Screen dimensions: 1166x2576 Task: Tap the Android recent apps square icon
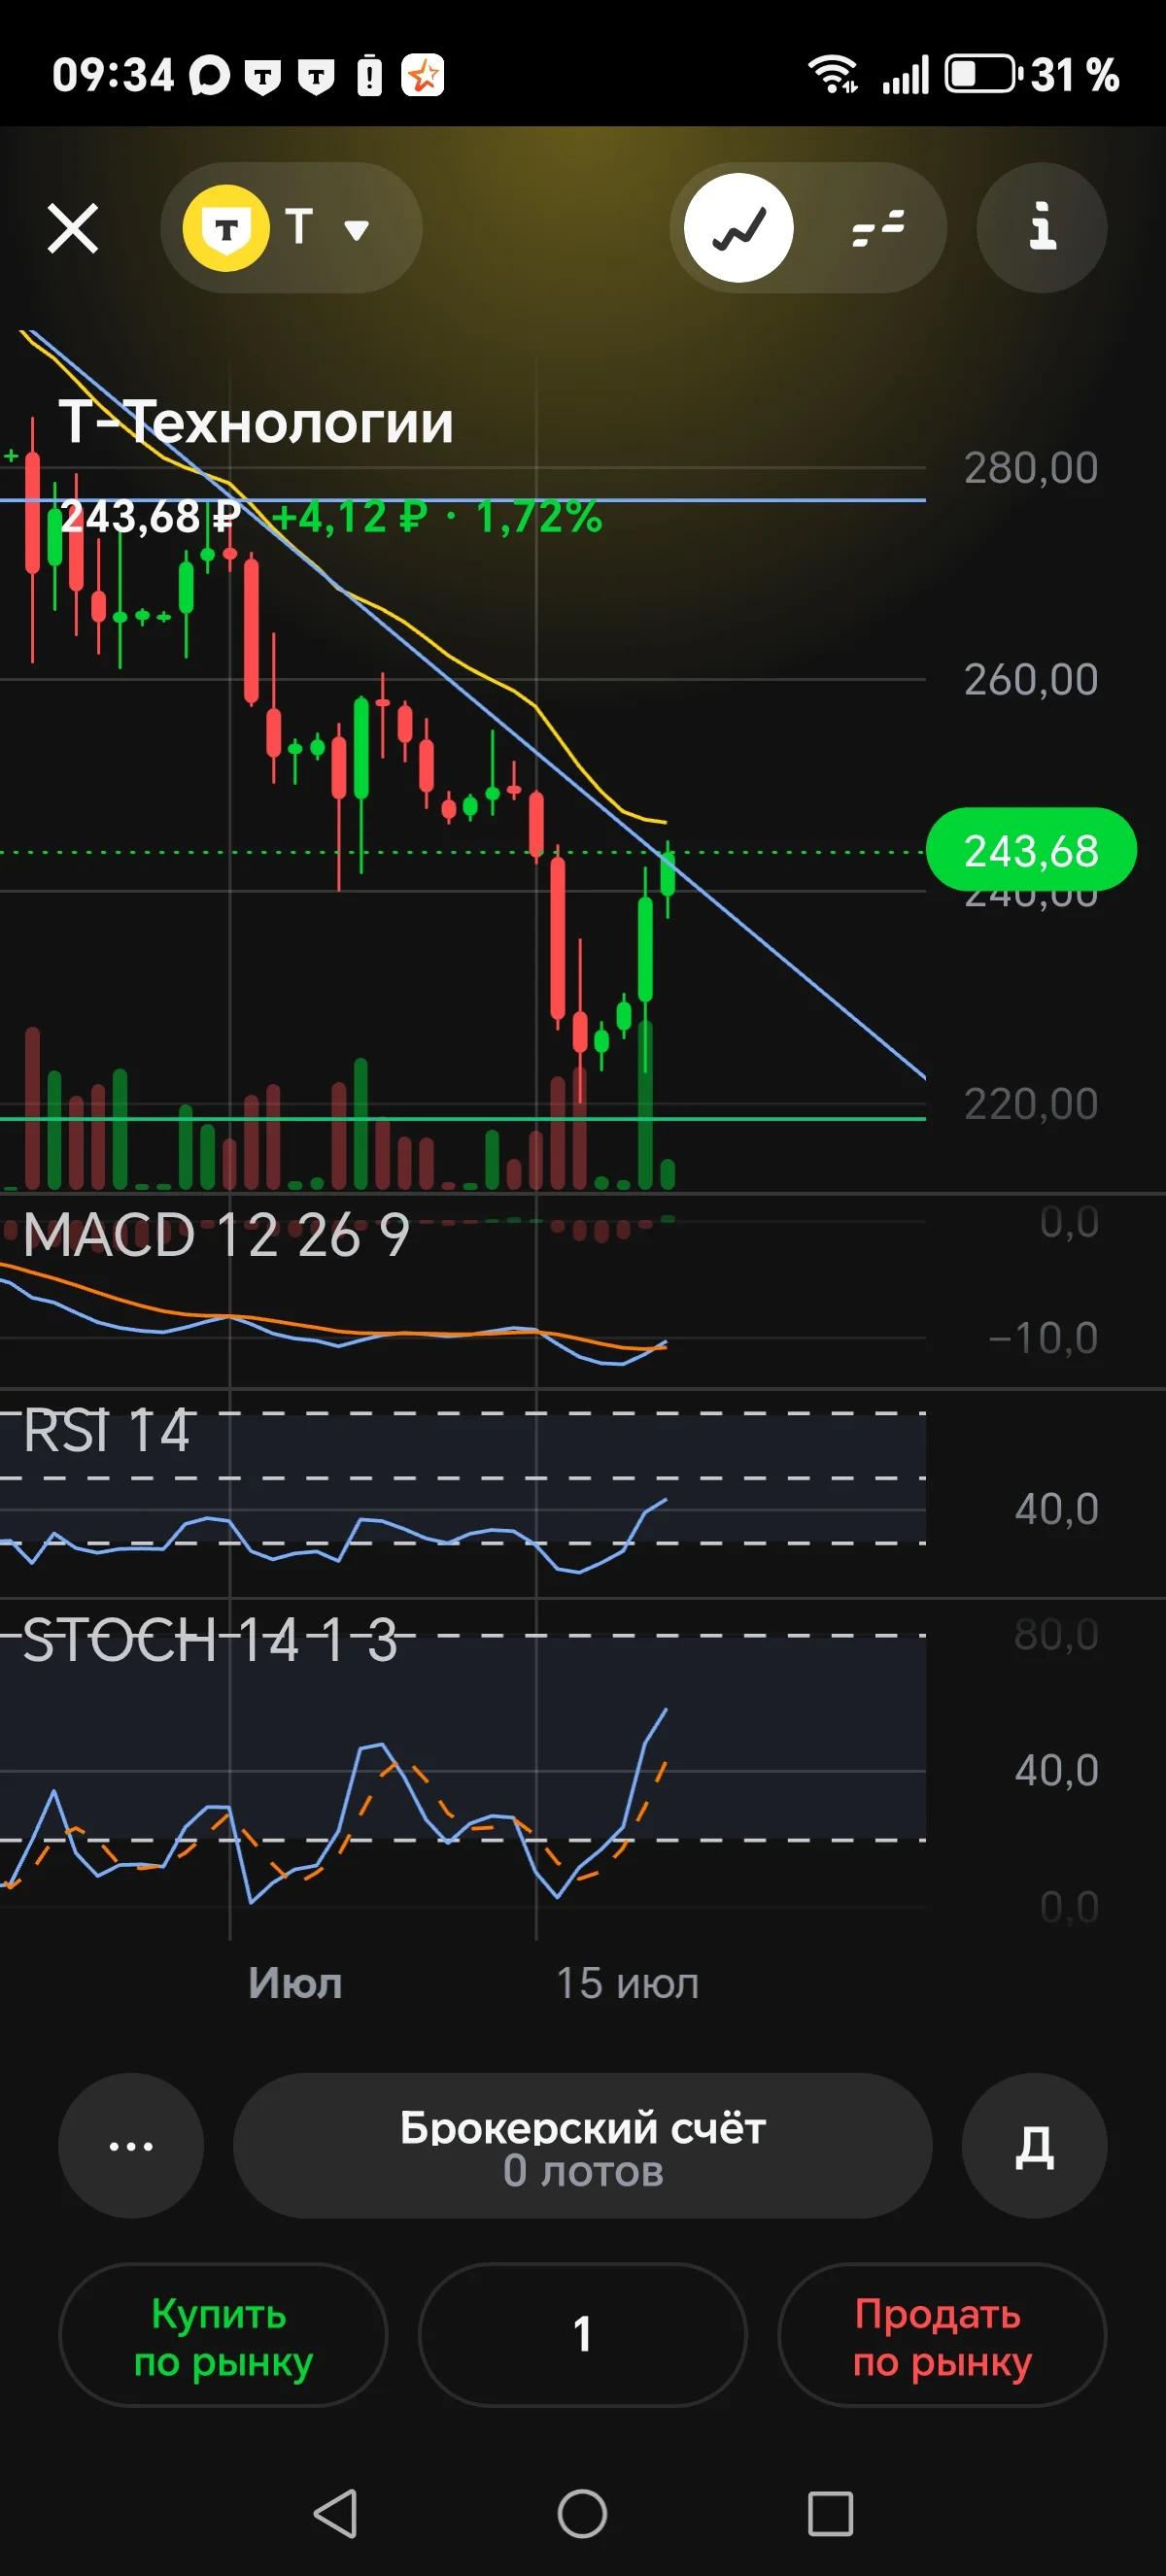[x=830, y=2513]
